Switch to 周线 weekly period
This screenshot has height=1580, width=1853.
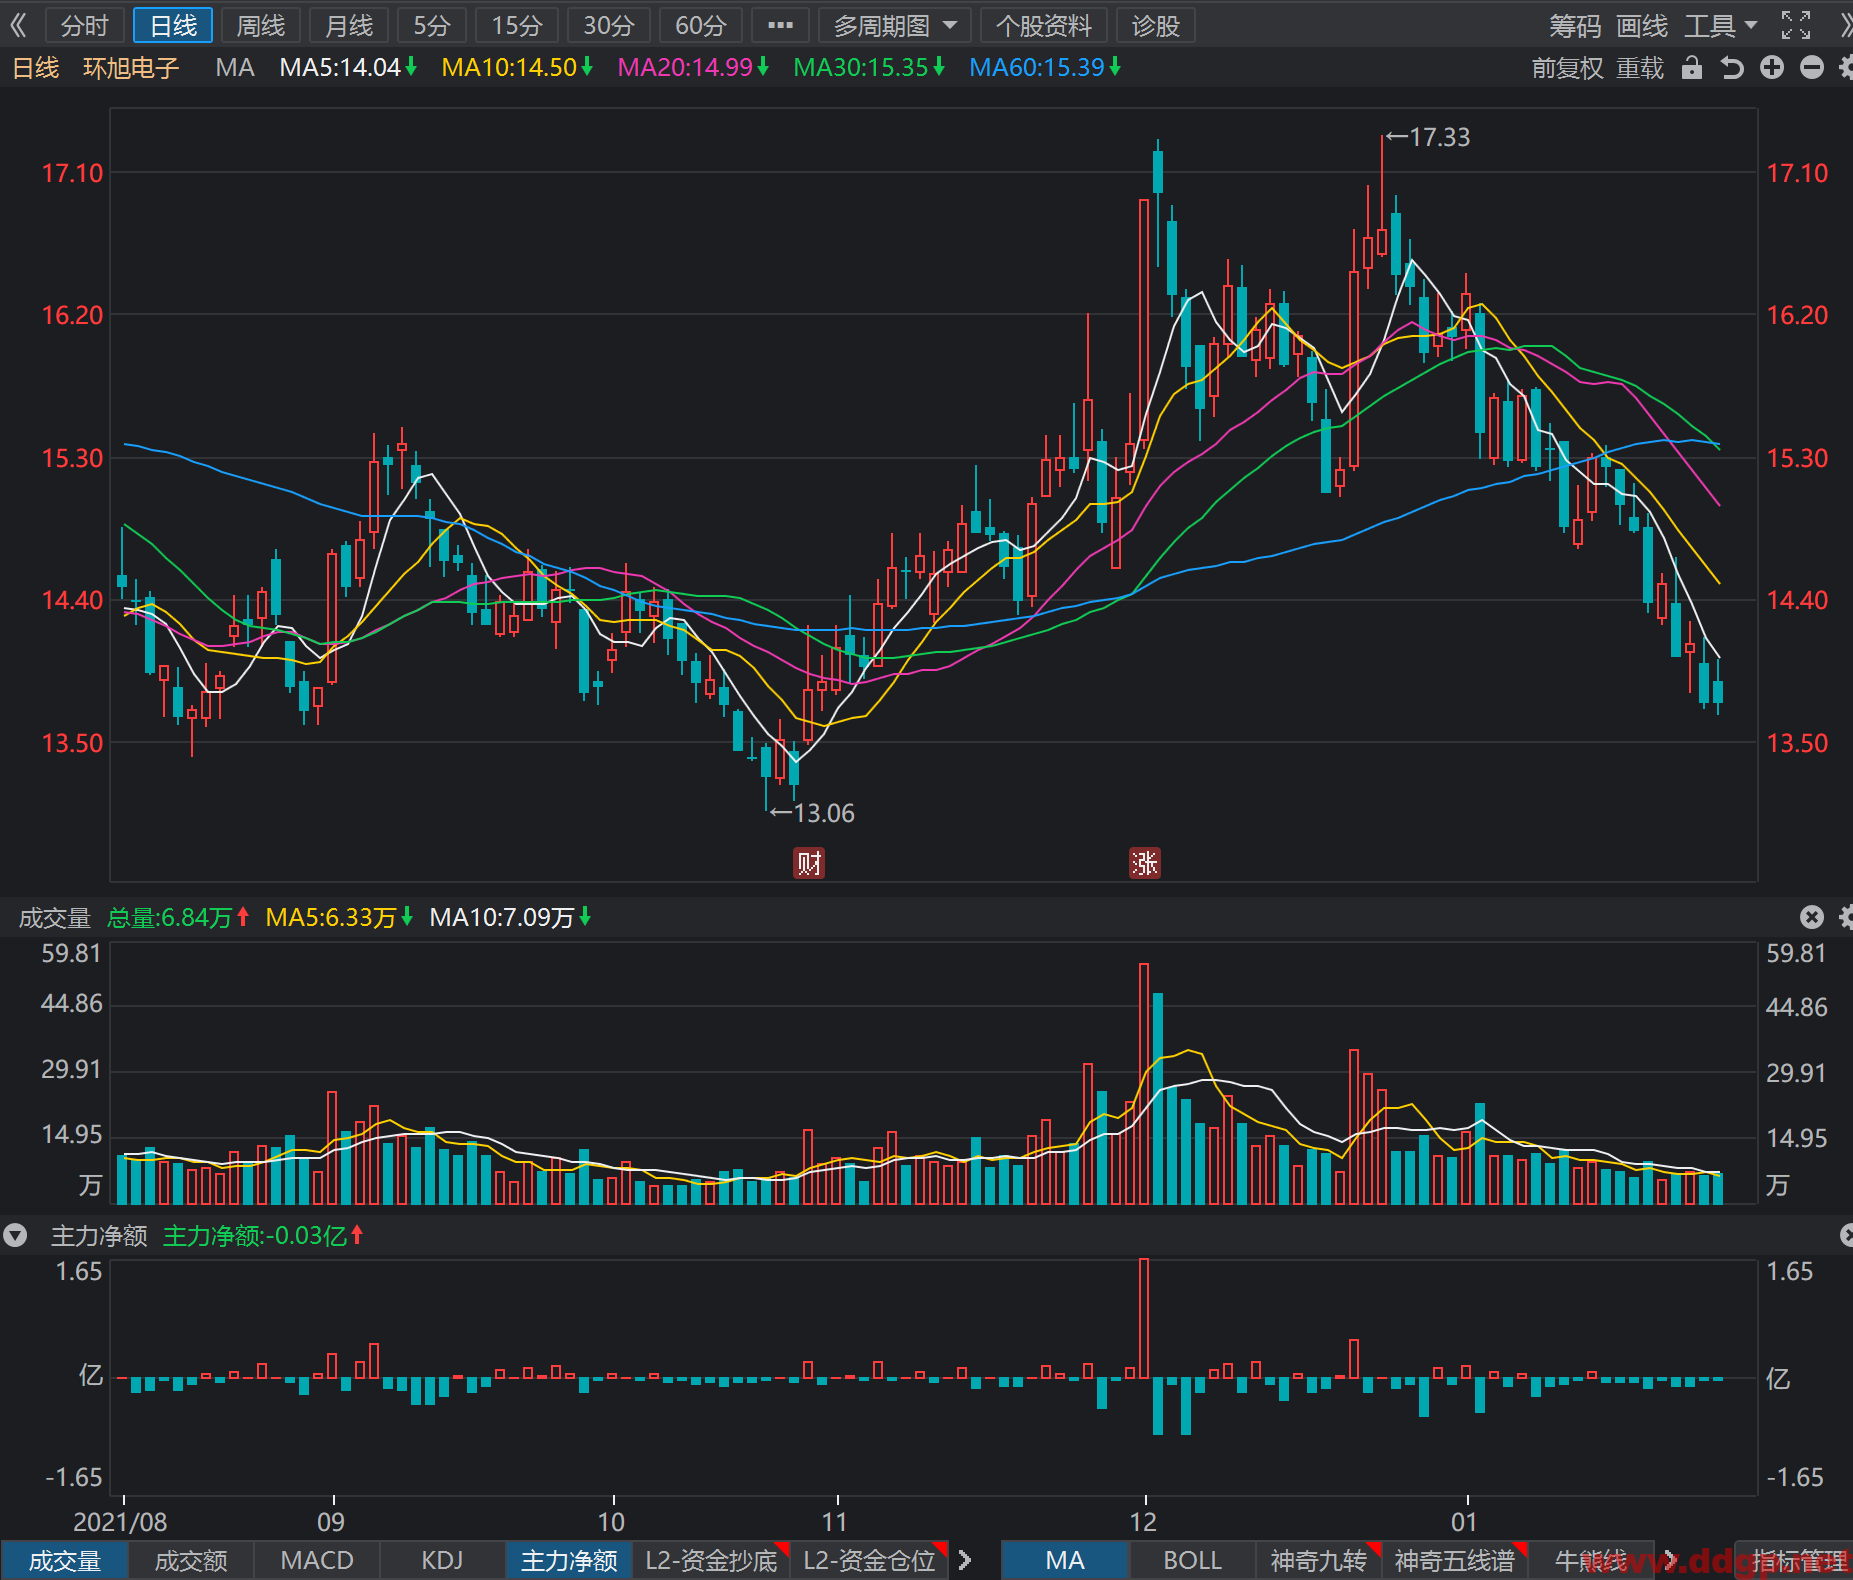[261, 25]
